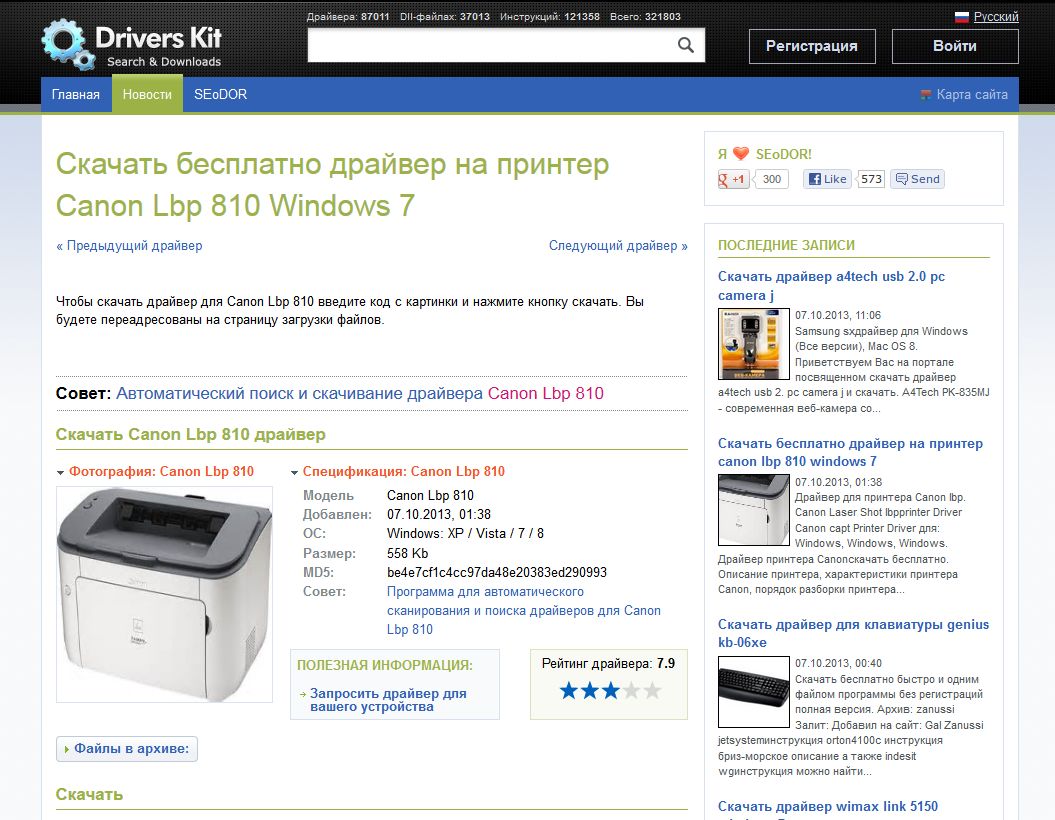
Task: Open Скачать драйвер для клавиатуры genius post
Action: click(x=853, y=634)
